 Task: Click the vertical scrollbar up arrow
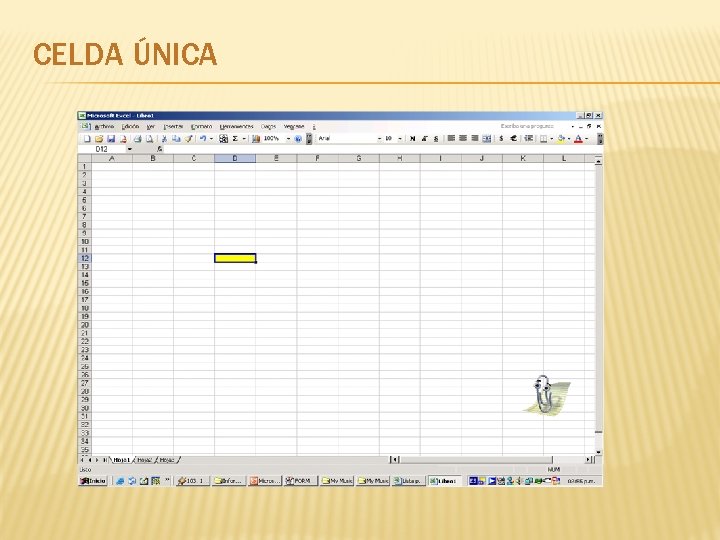coord(598,161)
